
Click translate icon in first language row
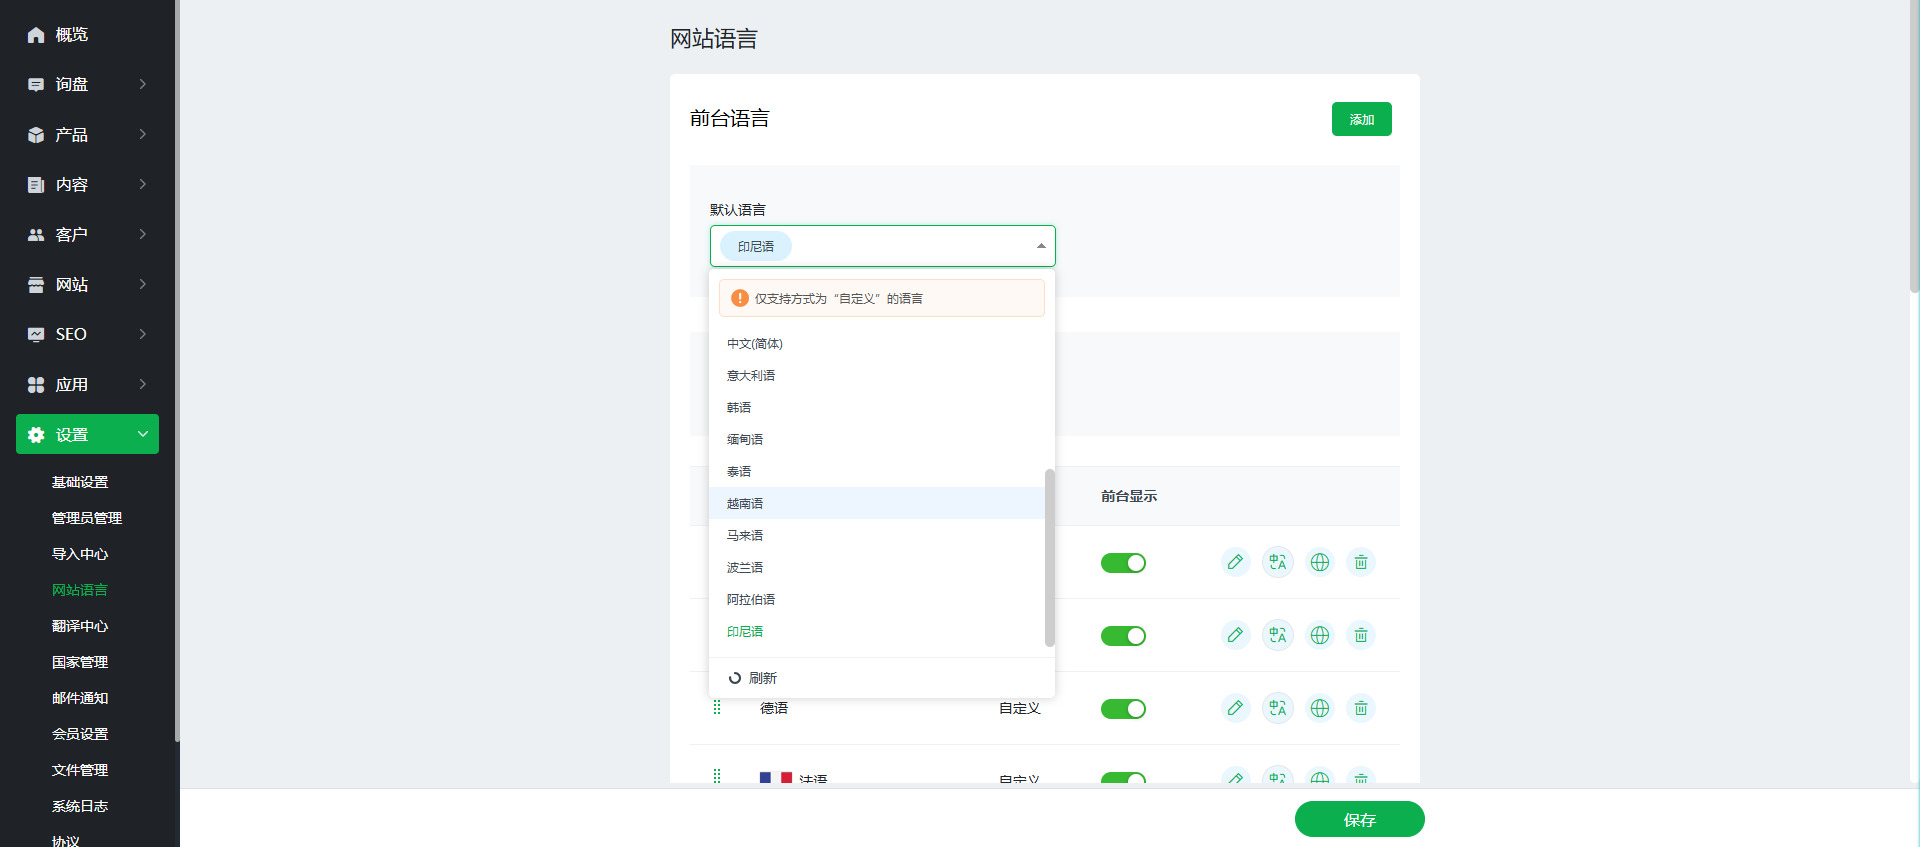[x=1277, y=562]
